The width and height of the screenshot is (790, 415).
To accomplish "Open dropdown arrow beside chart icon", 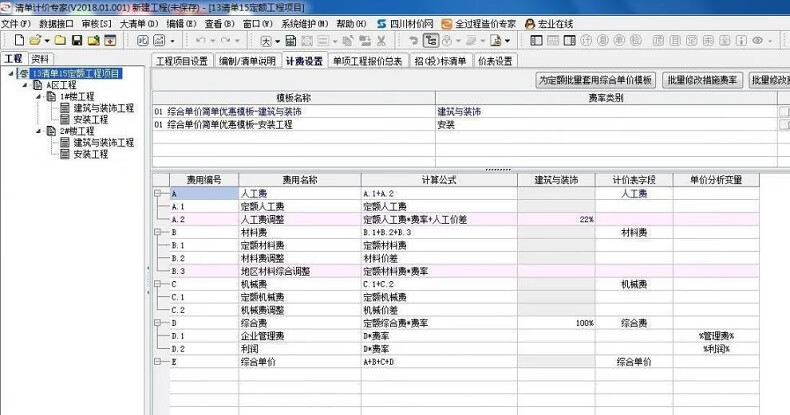I will coord(172,41).
